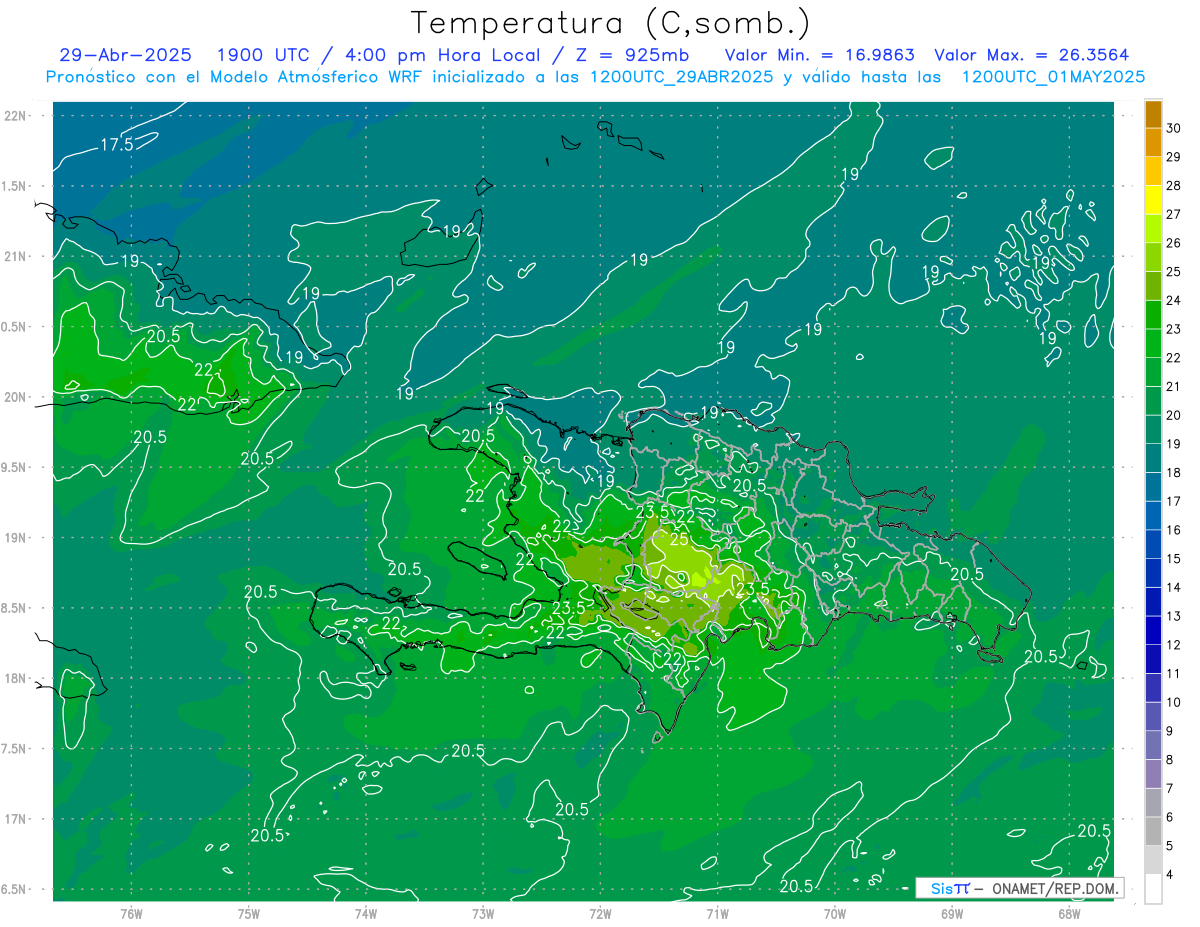This screenshot has width=1200, height=927.
Task: Click the '71W' longitude axis label
Action: pyautogui.click(x=717, y=913)
